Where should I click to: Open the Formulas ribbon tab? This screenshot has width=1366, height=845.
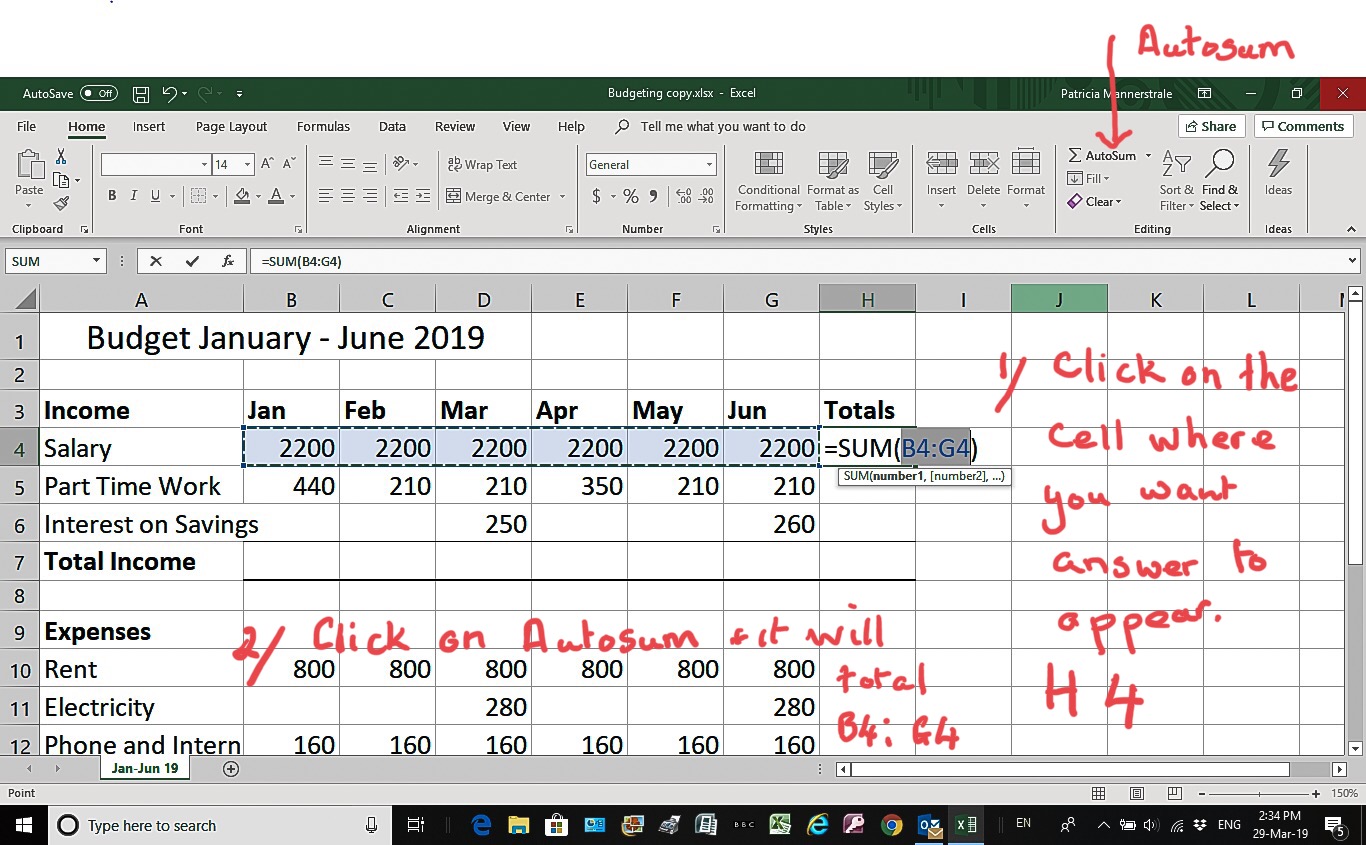pos(323,127)
